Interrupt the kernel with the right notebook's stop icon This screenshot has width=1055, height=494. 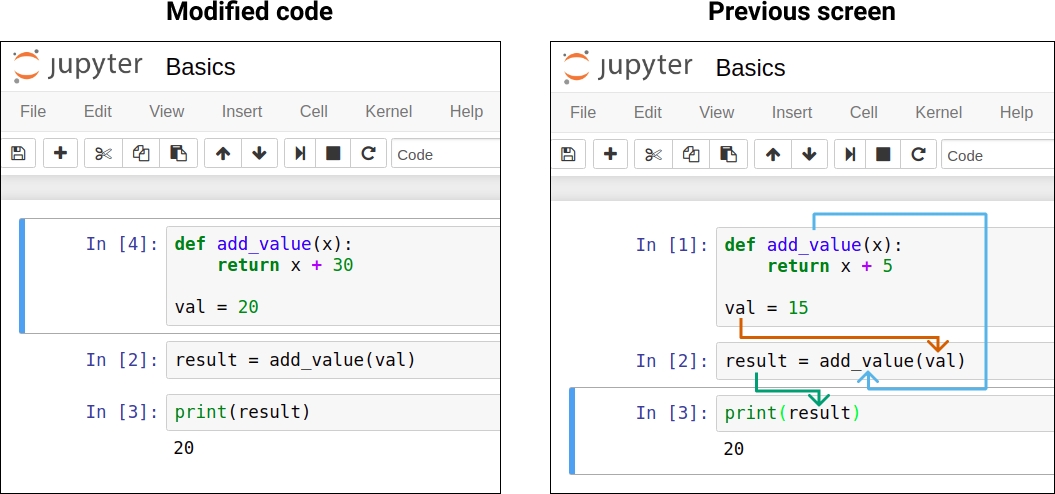[x=883, y=155]
